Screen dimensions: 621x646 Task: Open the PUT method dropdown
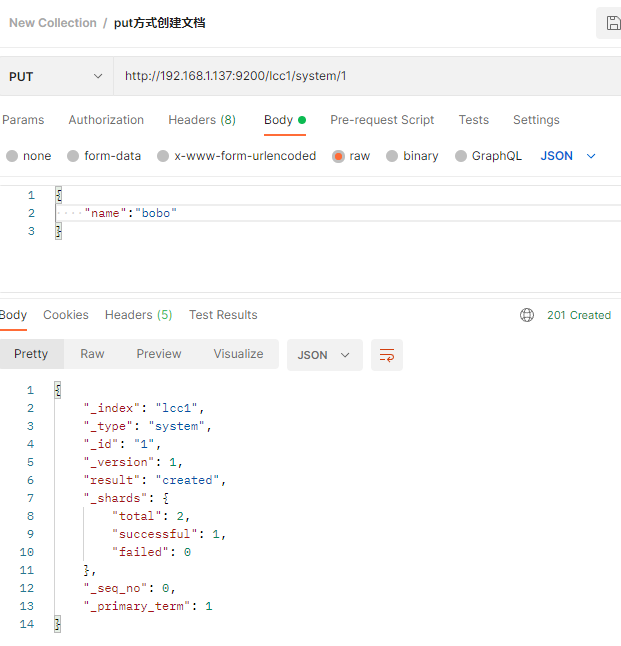pos(55,76)
